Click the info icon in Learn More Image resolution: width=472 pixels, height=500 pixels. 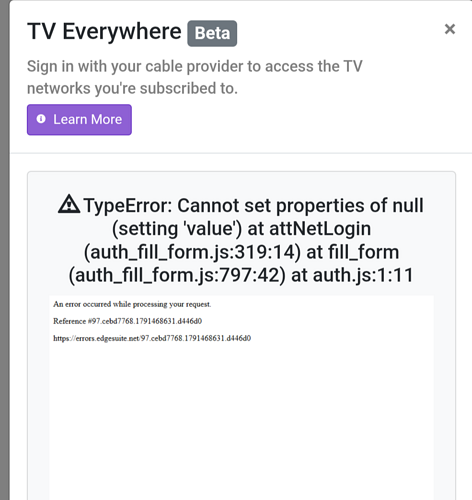point(41,119)
